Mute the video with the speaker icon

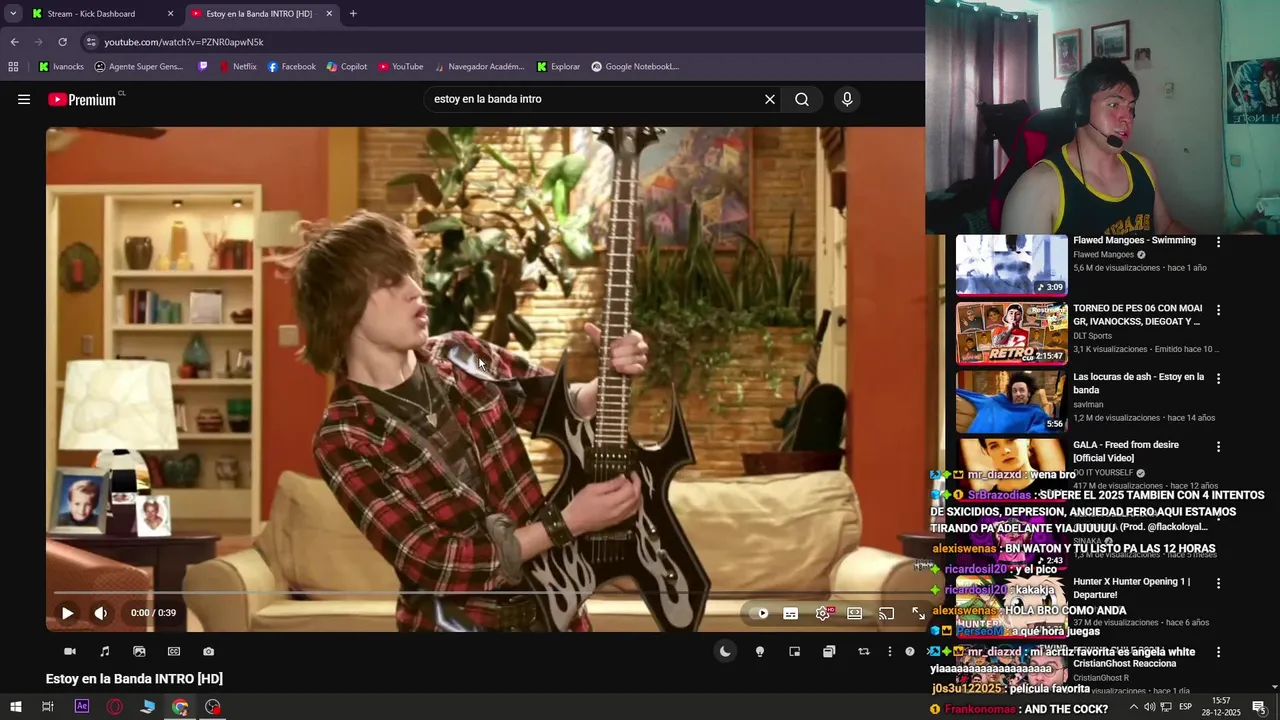point(101,613)
